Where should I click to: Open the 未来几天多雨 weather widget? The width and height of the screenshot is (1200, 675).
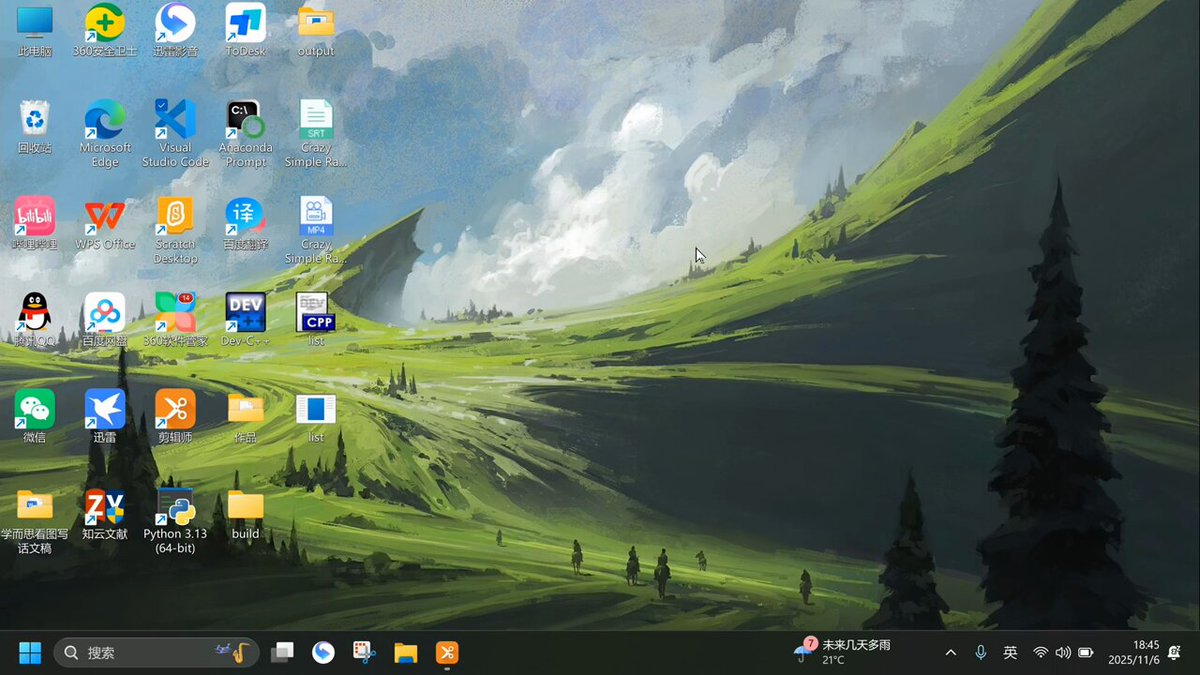coord(842,652)
